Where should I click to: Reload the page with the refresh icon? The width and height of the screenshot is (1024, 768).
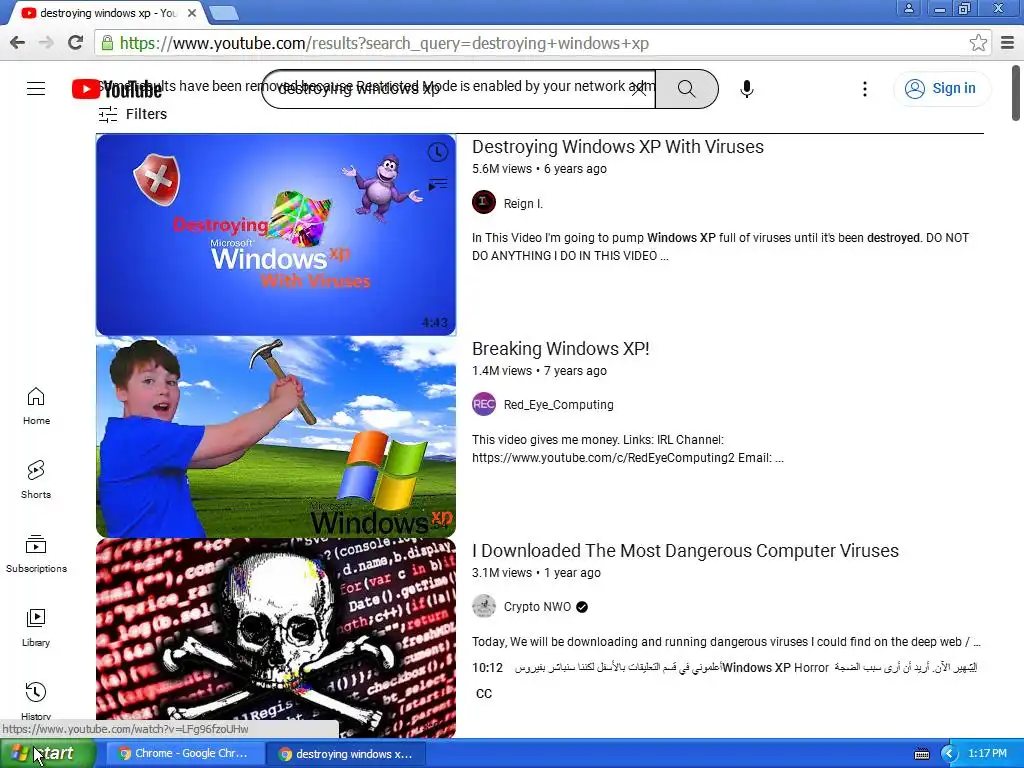(x=76, y=43)
